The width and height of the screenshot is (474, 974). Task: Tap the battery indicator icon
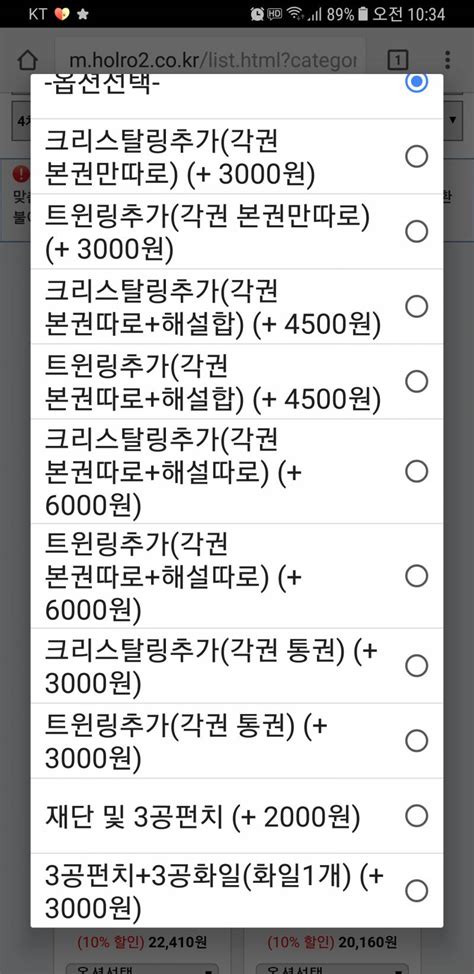[363, 14]
